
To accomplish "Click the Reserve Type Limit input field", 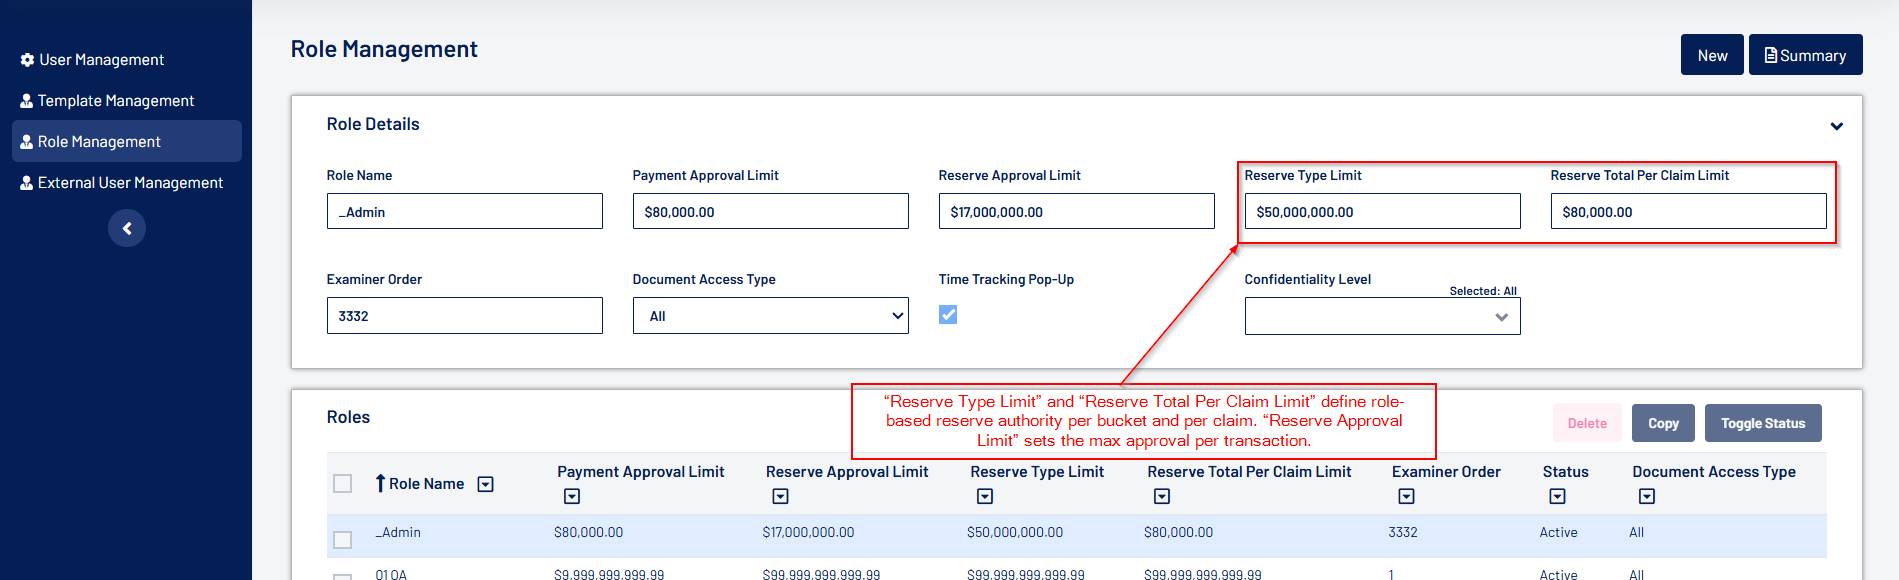I will pos(1382,212).
